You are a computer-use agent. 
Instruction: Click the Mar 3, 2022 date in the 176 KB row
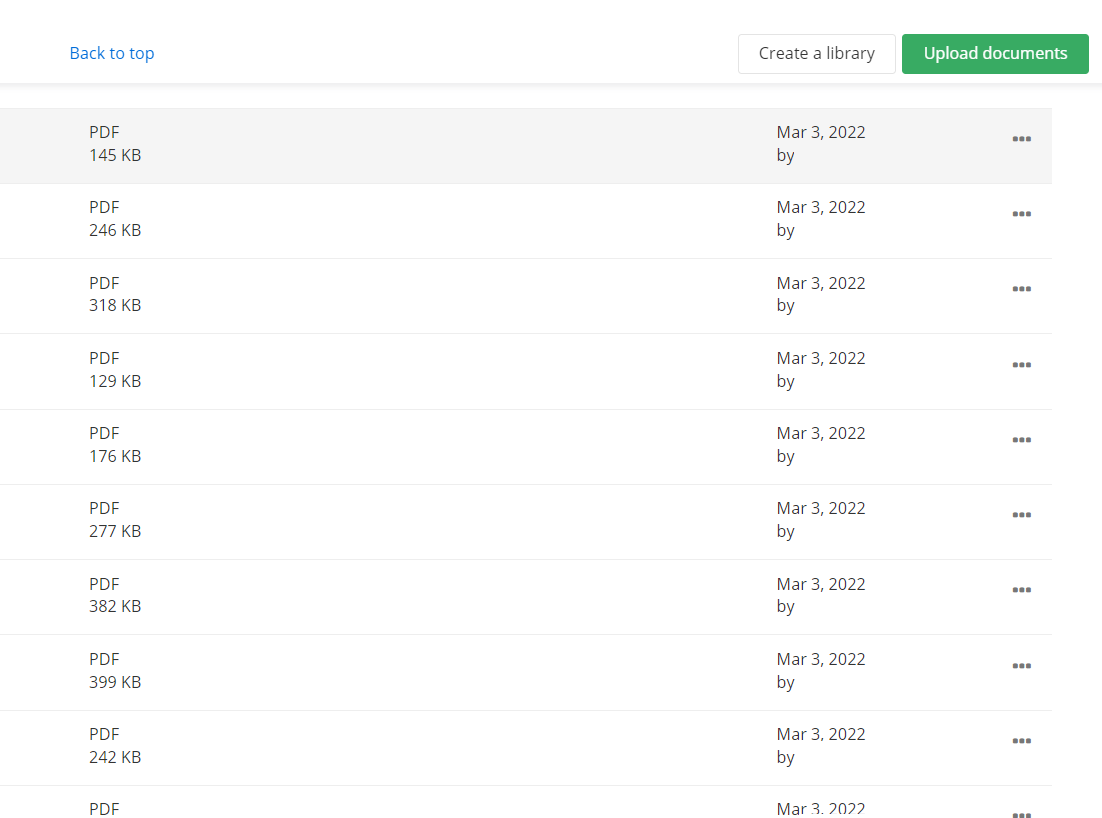point(821,434)
